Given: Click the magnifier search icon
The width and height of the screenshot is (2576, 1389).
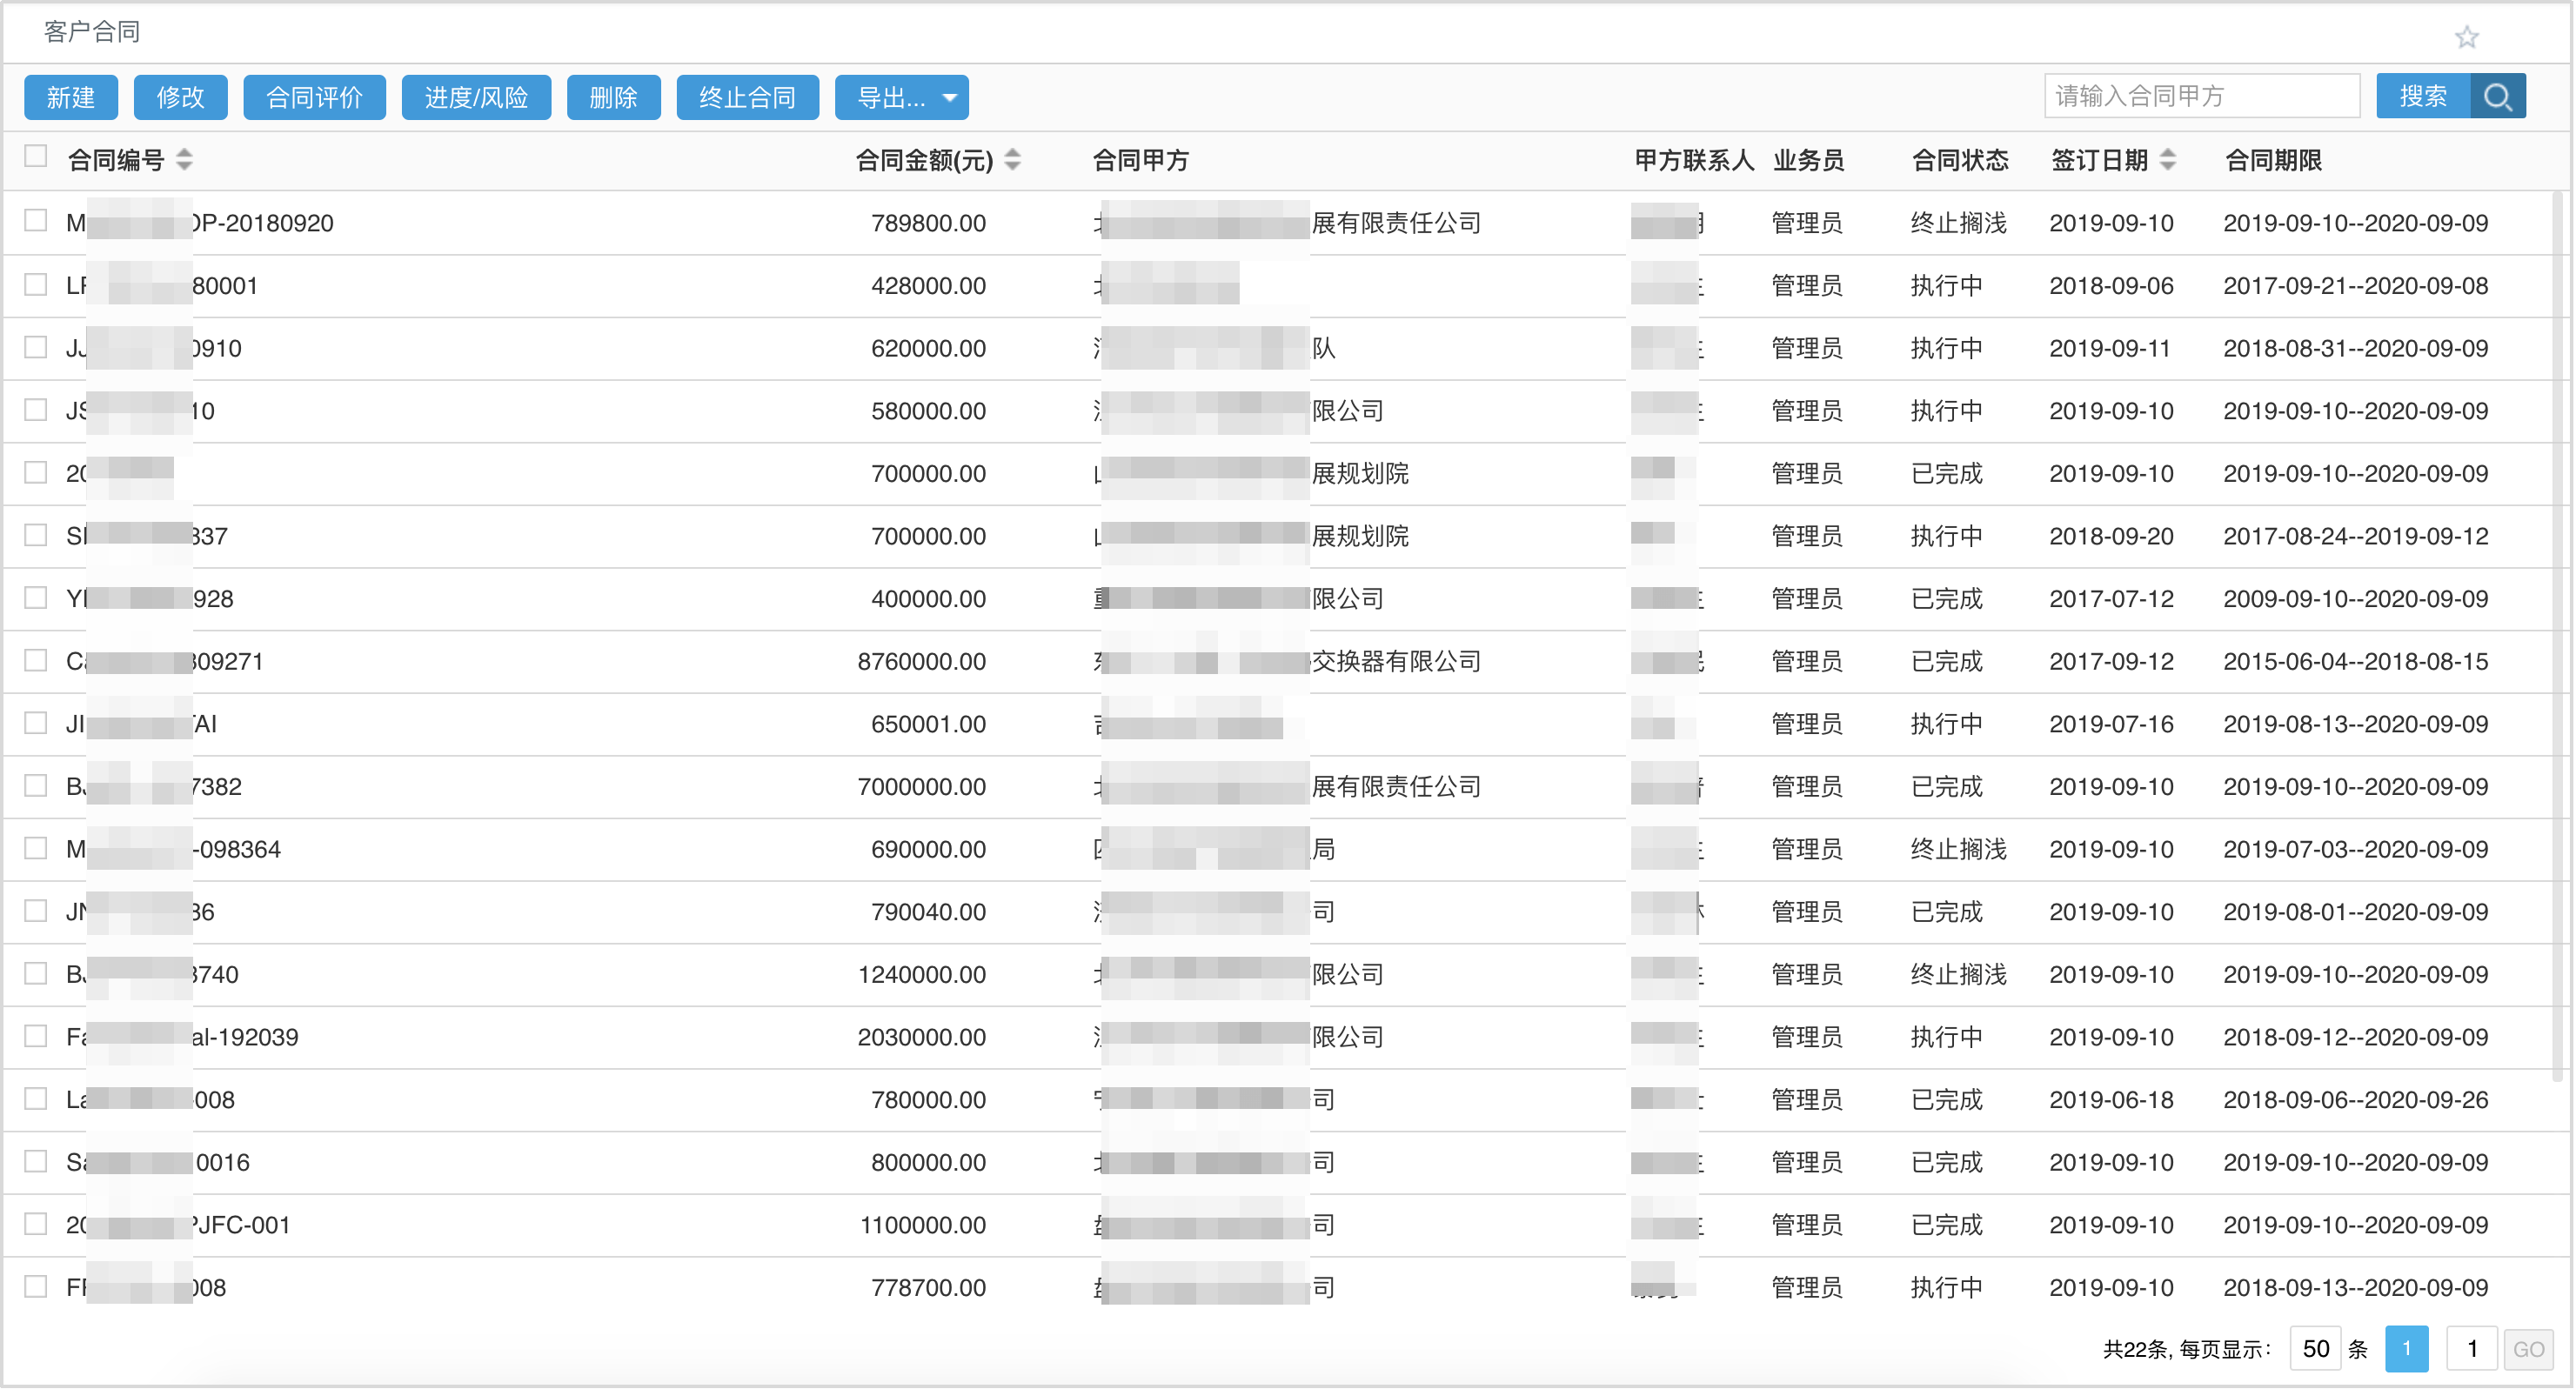Looking at the screenshot, I should (2497, 97).
